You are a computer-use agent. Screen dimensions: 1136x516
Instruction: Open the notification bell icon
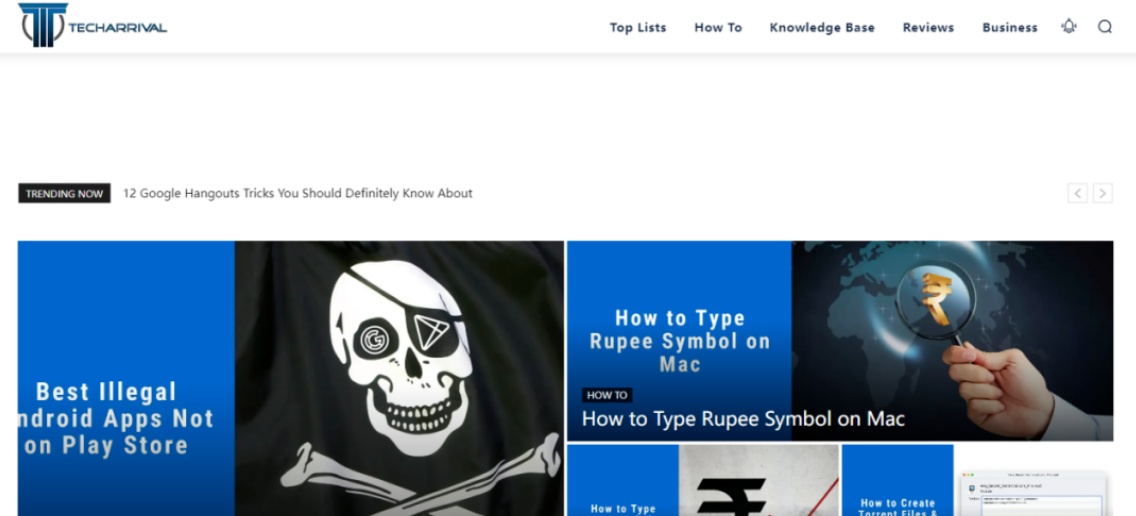[1069, 27]
